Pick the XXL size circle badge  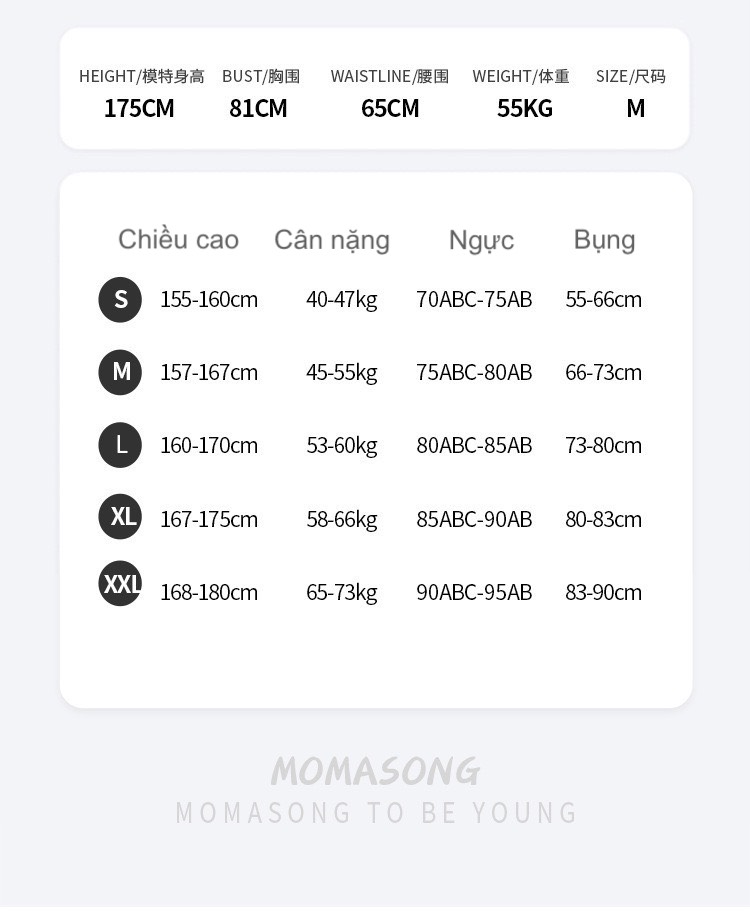click(x=120, y=584)
